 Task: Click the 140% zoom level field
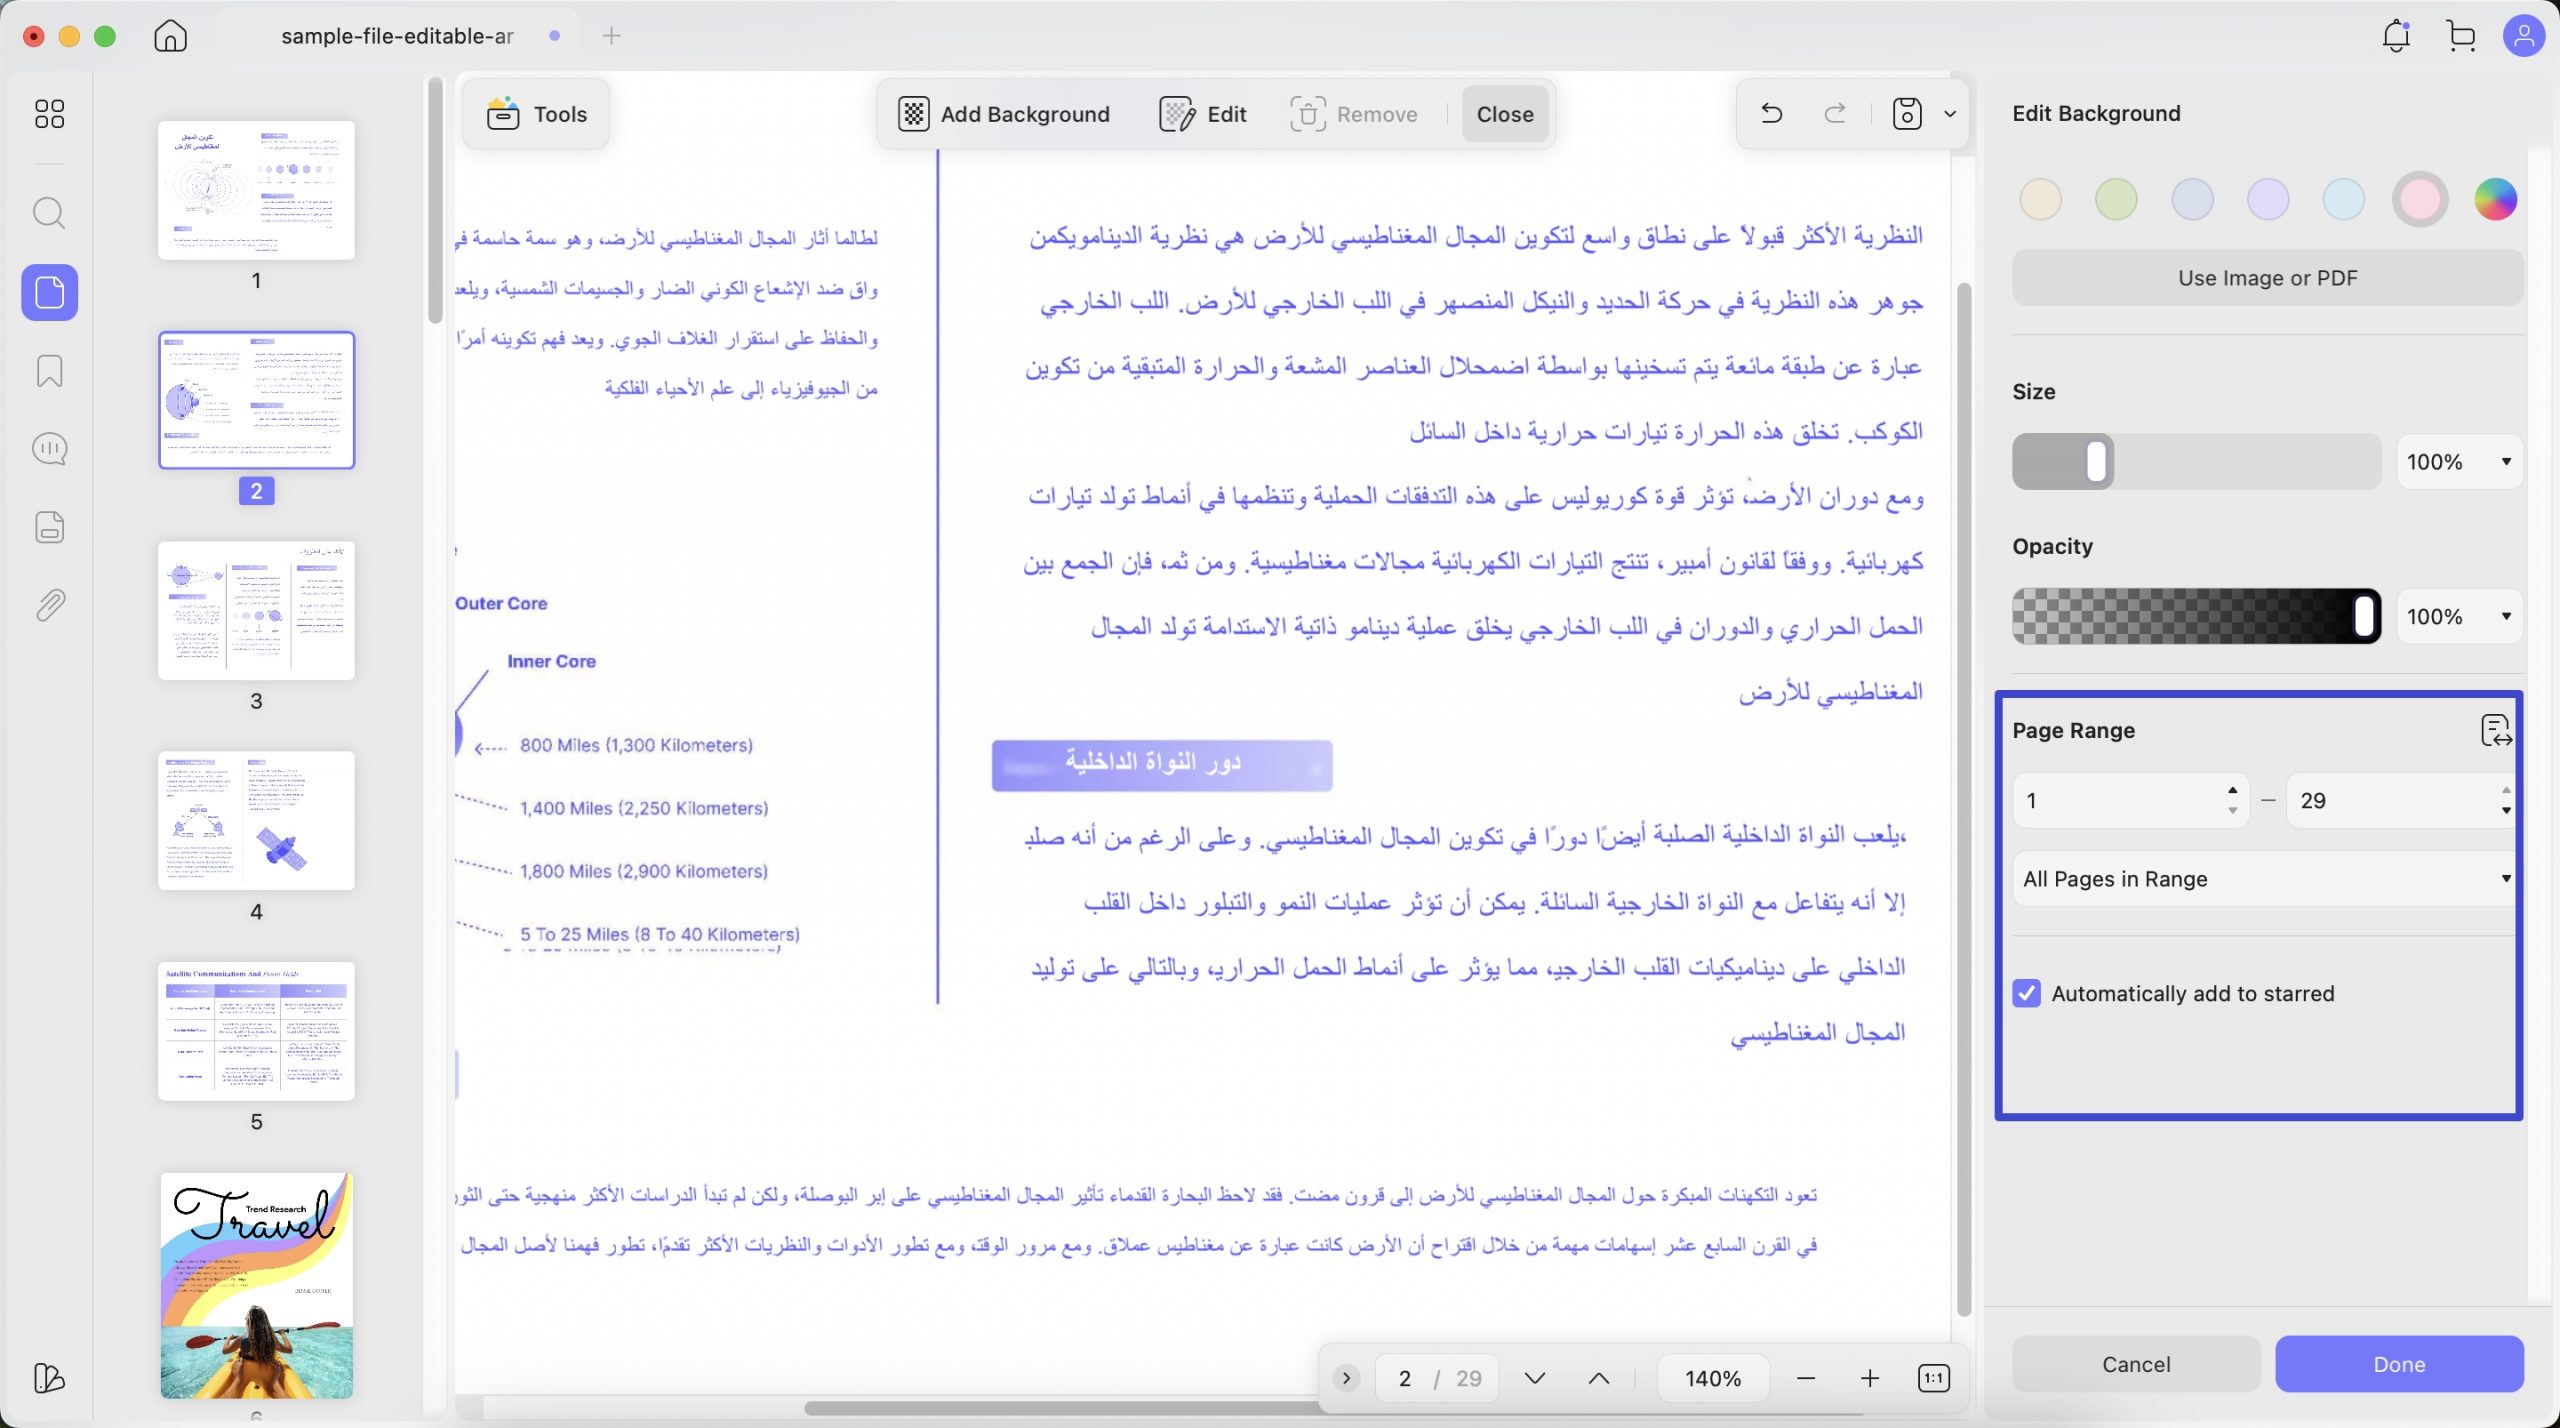pos(1713,1378)
